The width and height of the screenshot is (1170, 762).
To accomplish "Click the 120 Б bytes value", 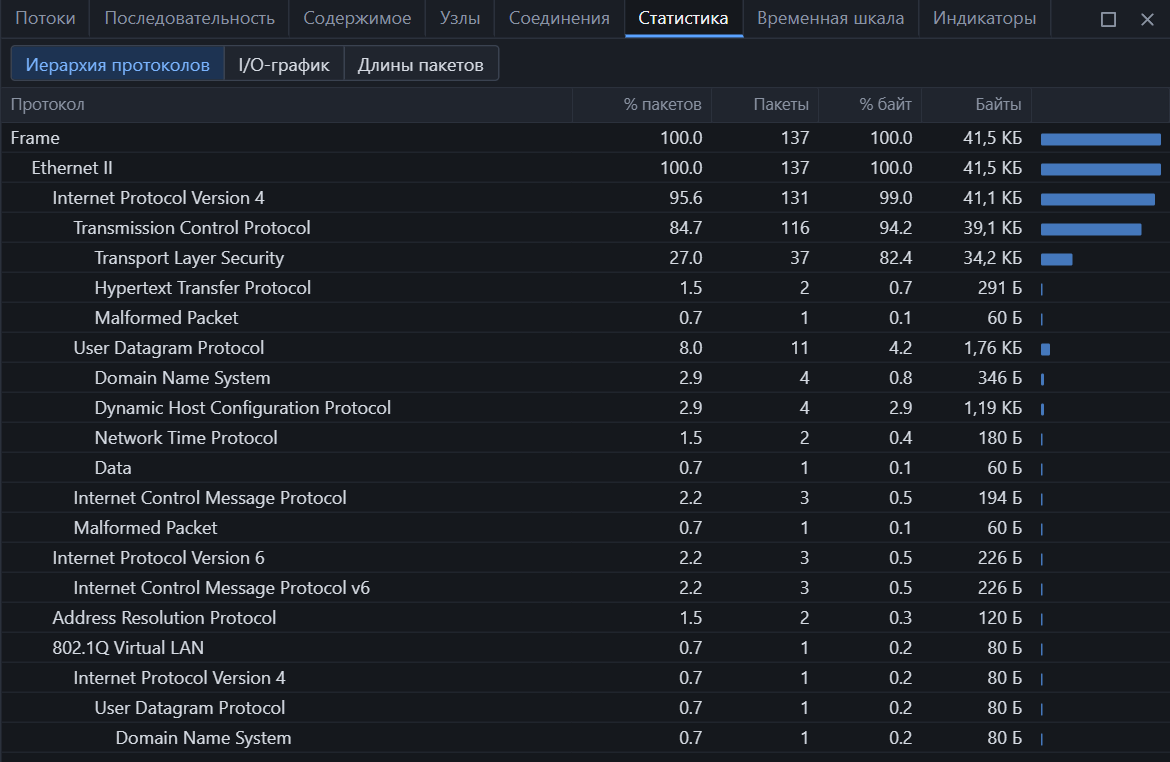I will tap(1000, 618).
